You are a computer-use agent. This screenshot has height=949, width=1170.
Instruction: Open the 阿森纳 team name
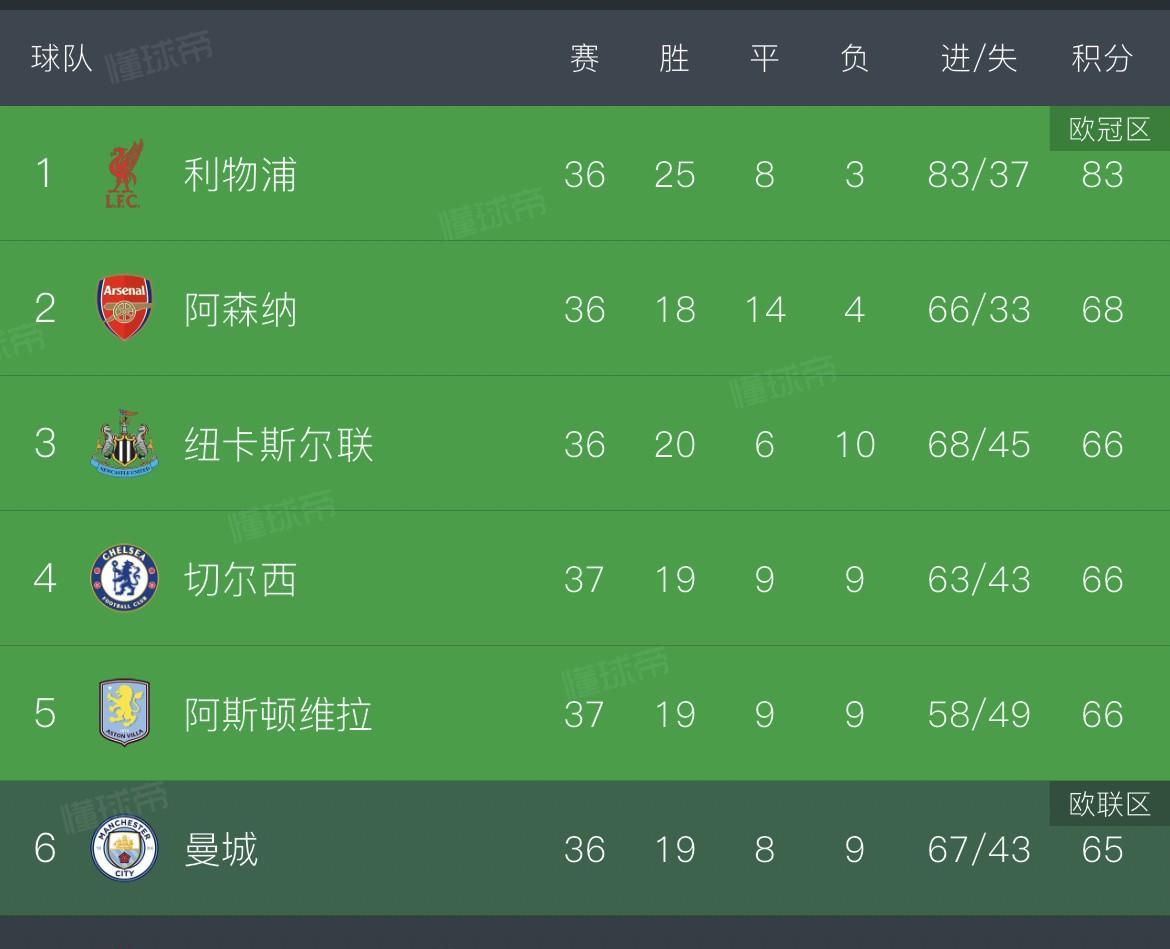coord(240,310)
